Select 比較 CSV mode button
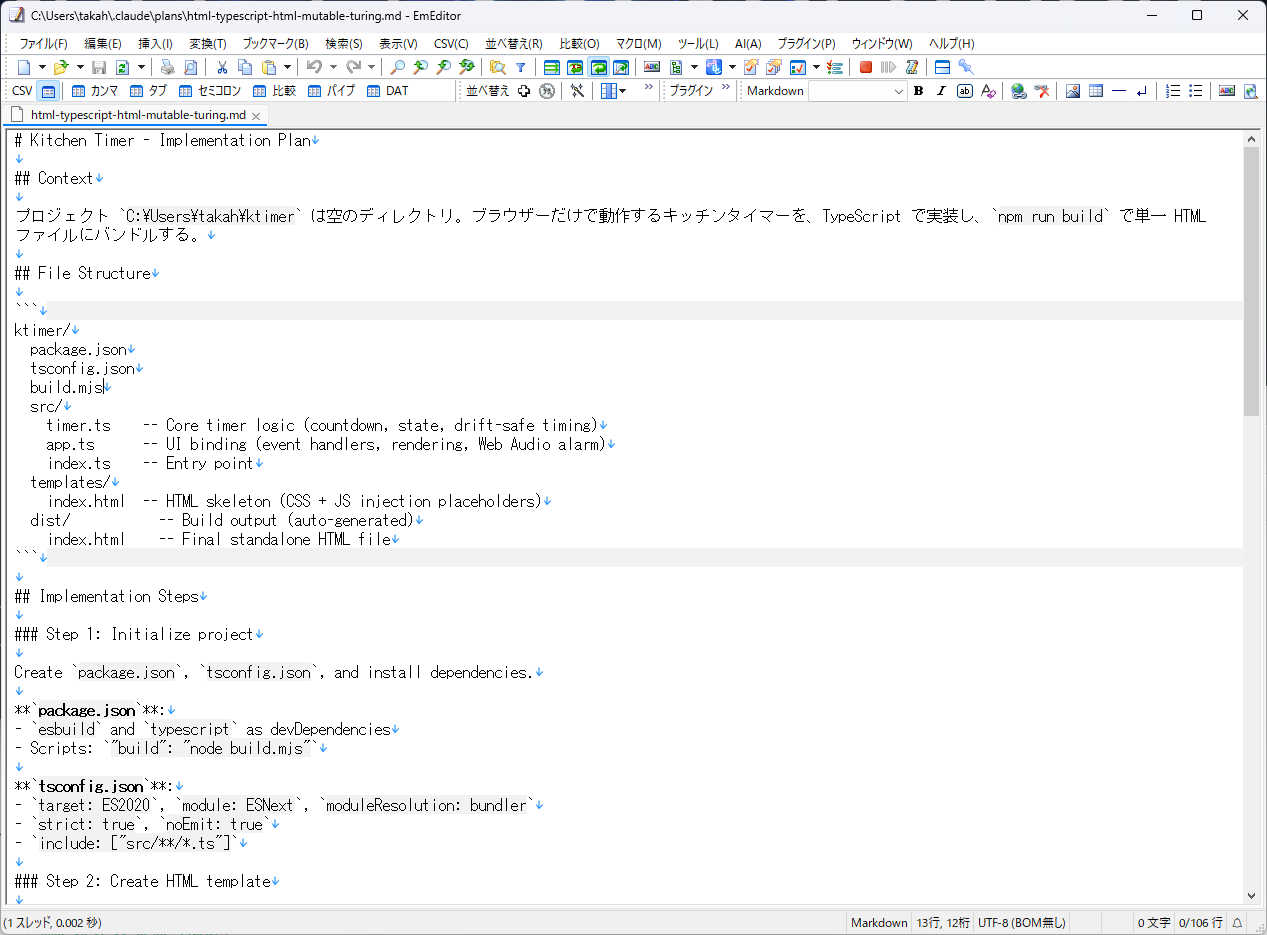Viewport: 1267px width, 935px height. [x=274, y=91]
